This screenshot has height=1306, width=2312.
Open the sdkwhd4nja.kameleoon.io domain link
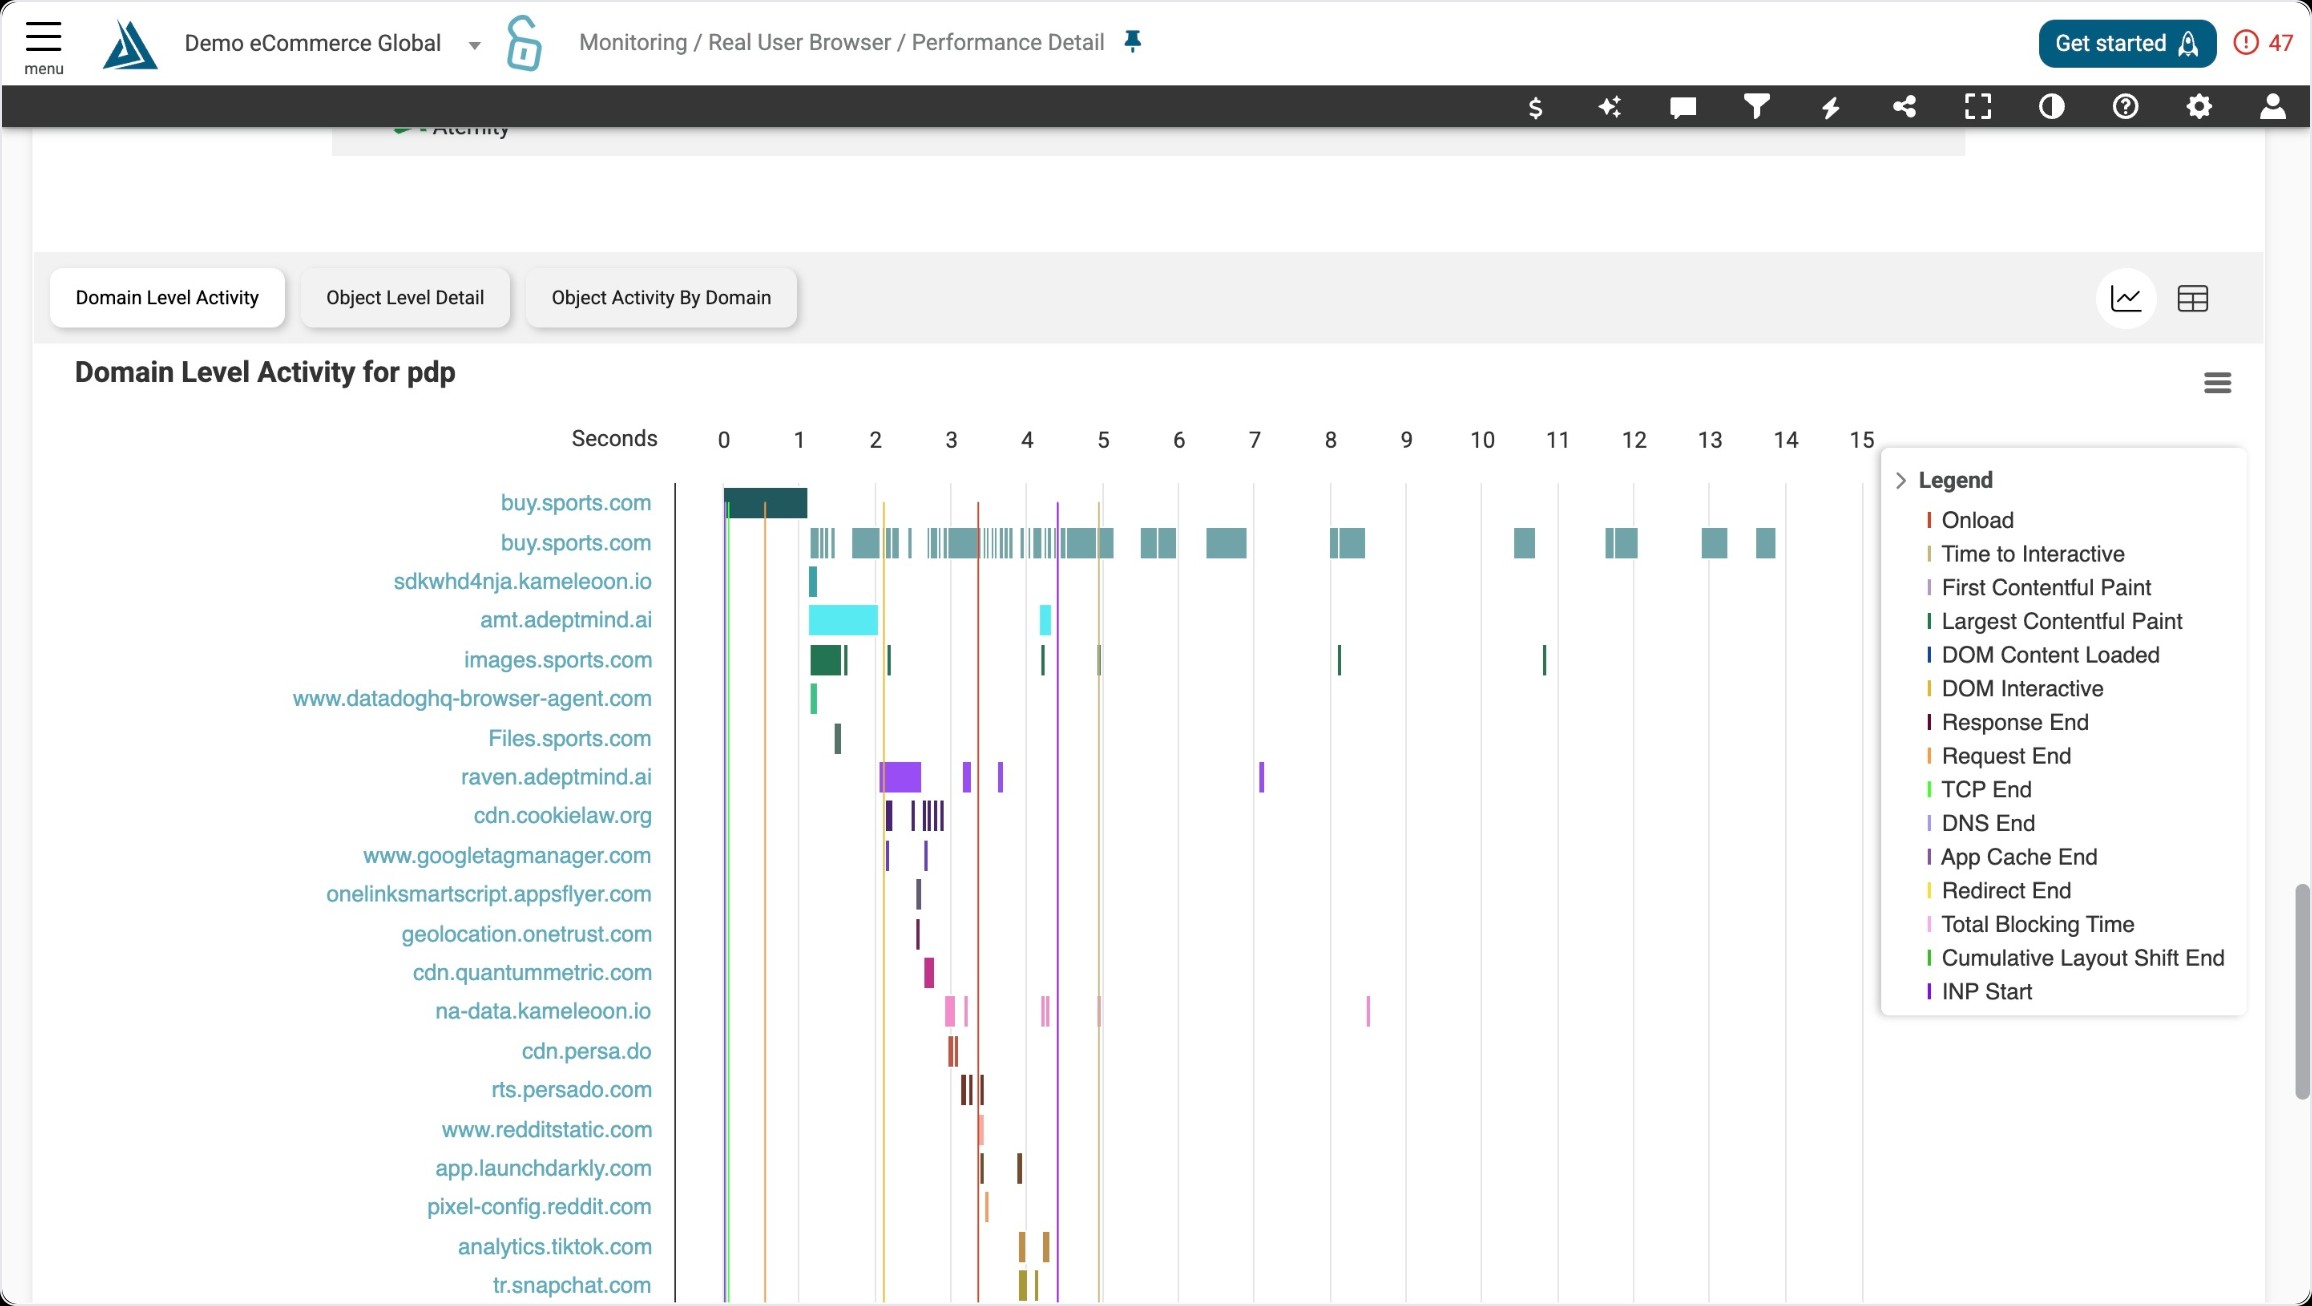[522, 581]
